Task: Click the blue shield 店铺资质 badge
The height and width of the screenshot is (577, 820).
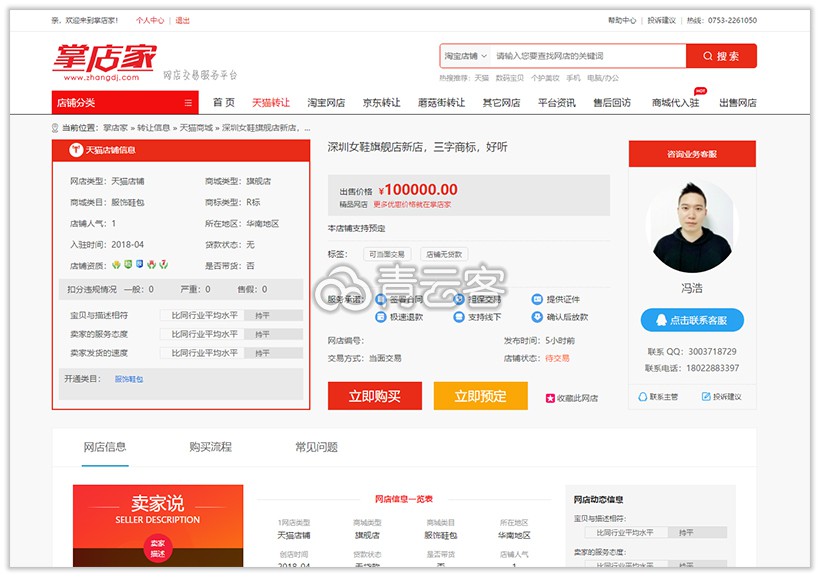Action: coord(140,264)
